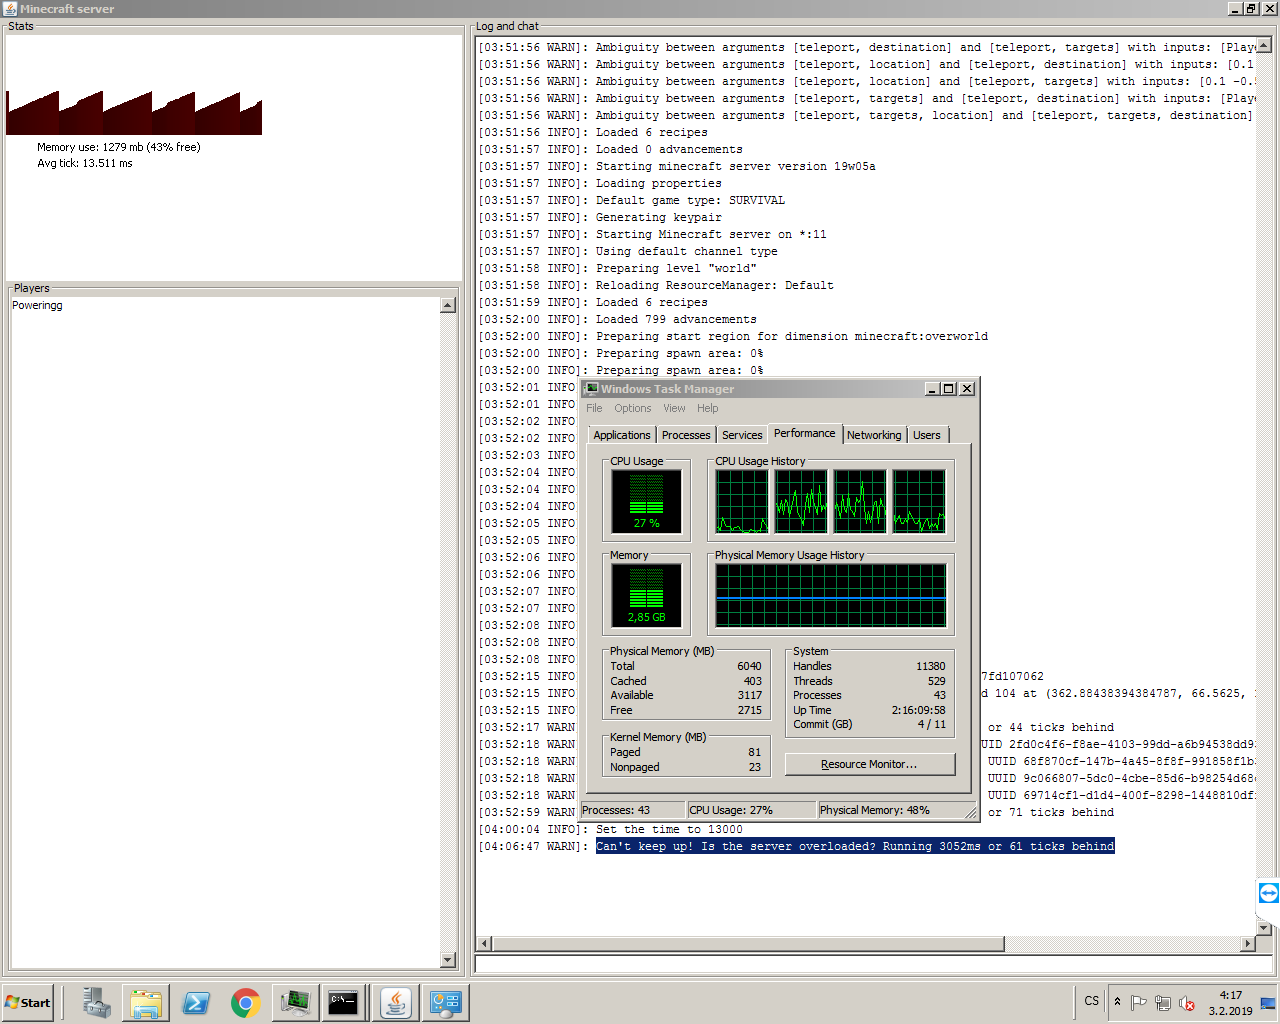Click the muted volume tray icon
Screen dimensions: 1280x1024
(1187, 1002)
